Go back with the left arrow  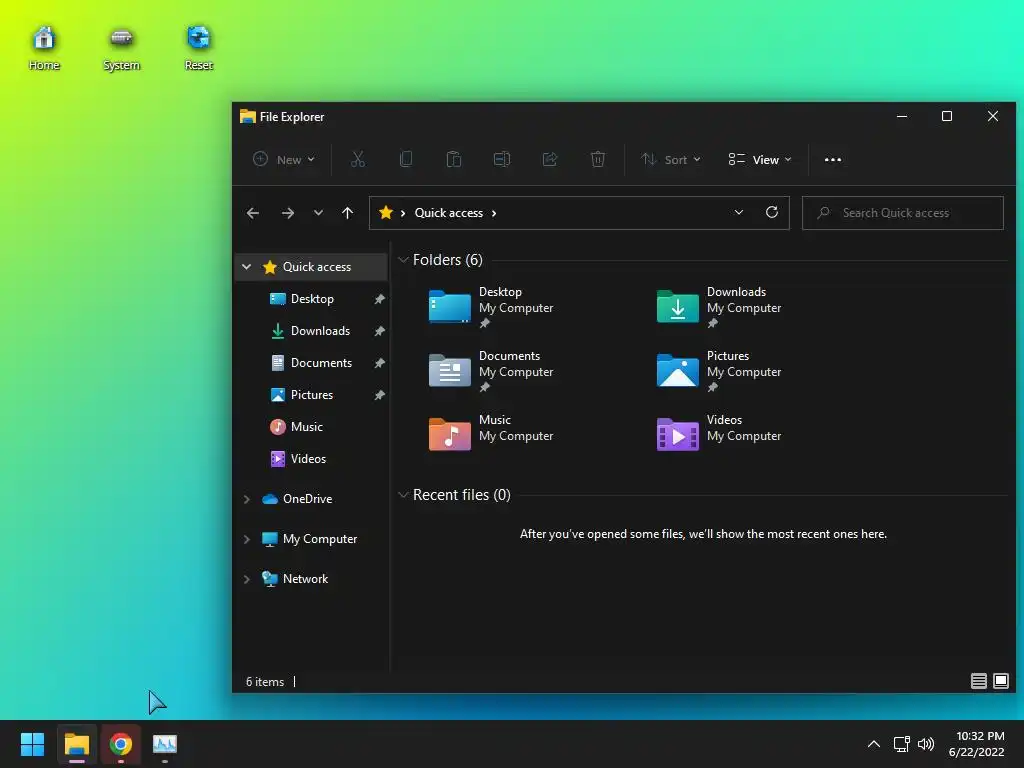click(x=253, y=213)
